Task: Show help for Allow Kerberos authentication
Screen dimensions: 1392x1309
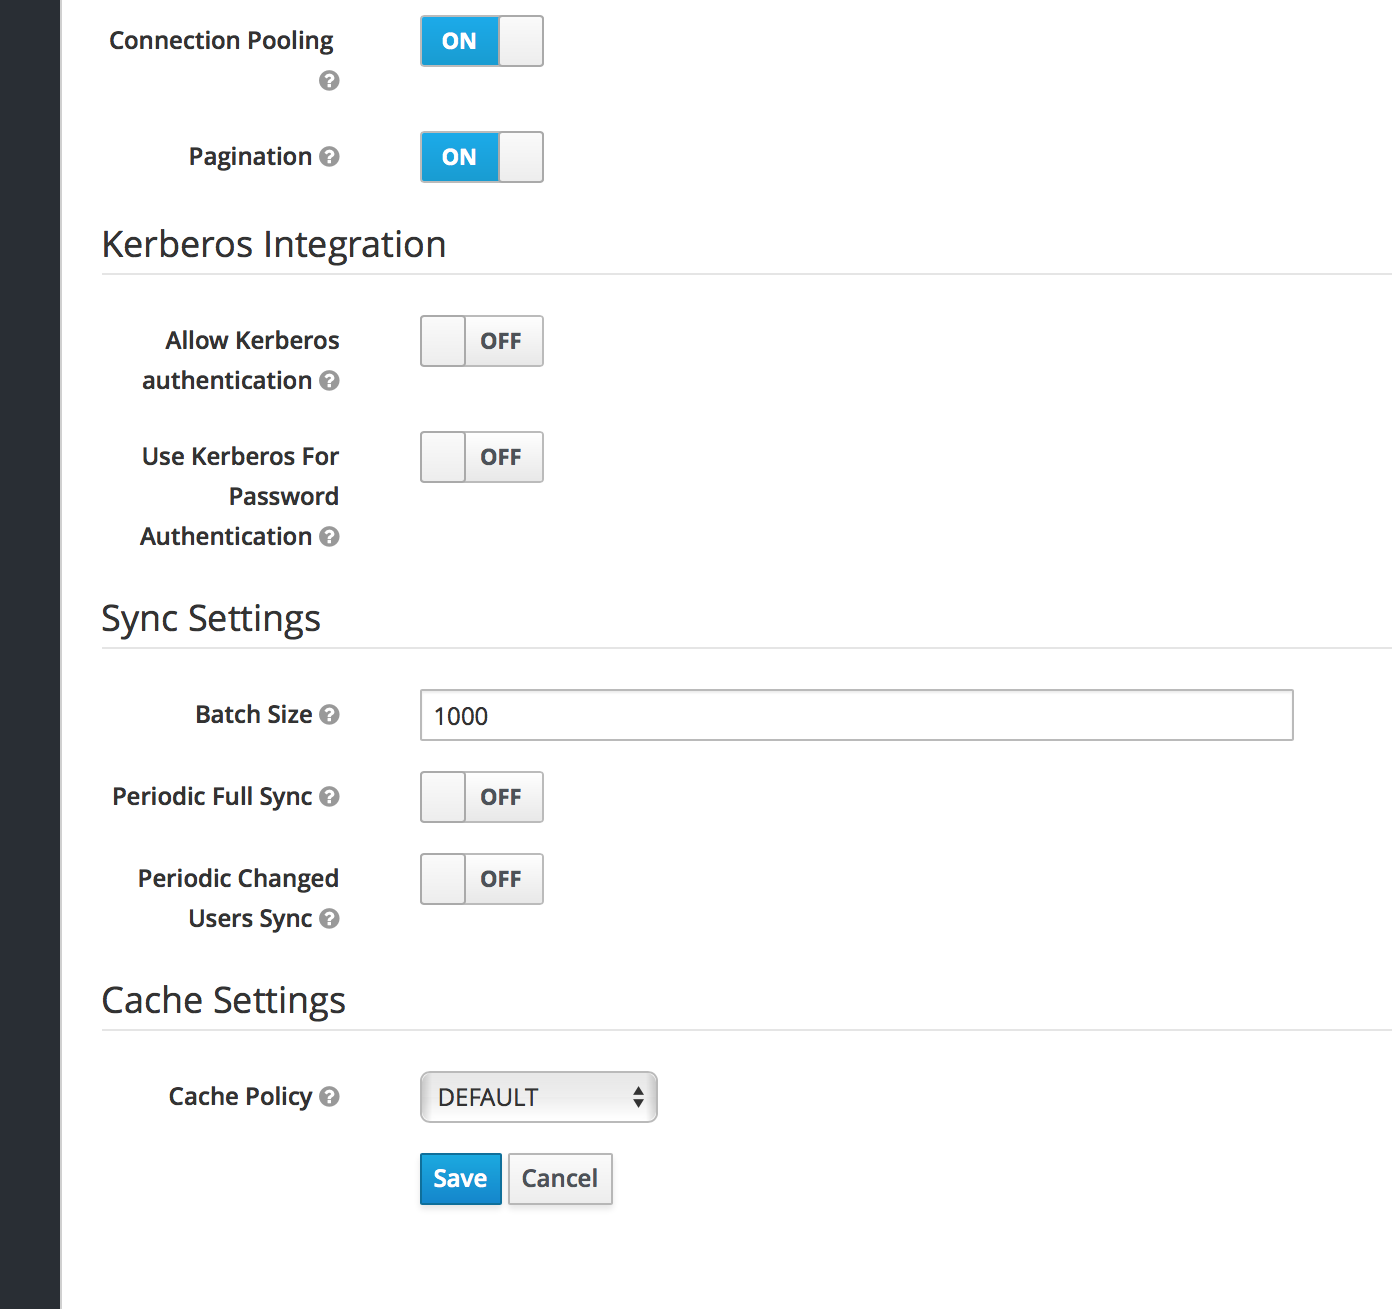Action: pyautogui.click(x=329, y=381)
